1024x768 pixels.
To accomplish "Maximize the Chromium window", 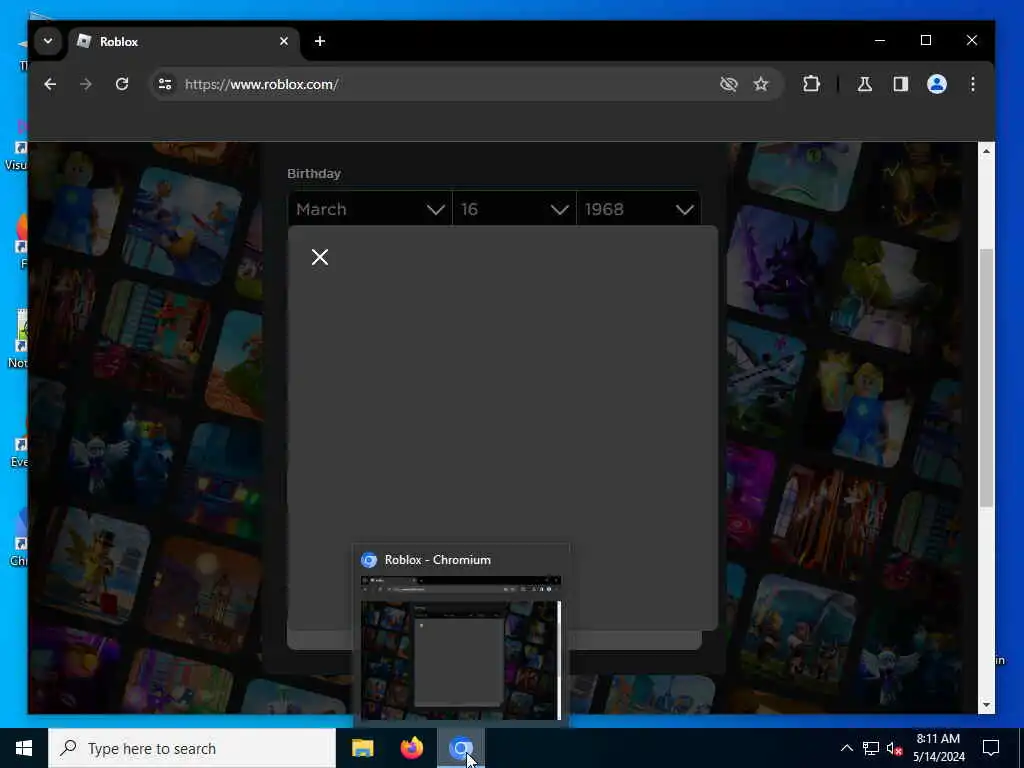I will coord(925,40).
